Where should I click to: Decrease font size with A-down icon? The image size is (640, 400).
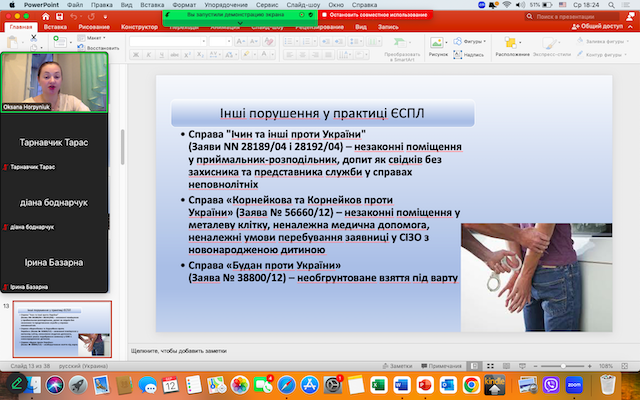pyautogui.click(x=253, y=41)
